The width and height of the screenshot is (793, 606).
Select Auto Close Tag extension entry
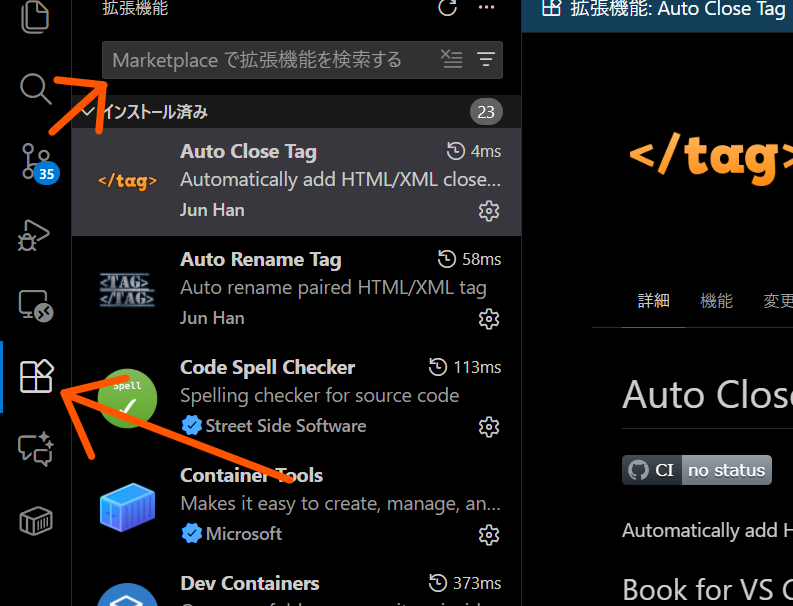pyautogui.click(x=296, y=182)
